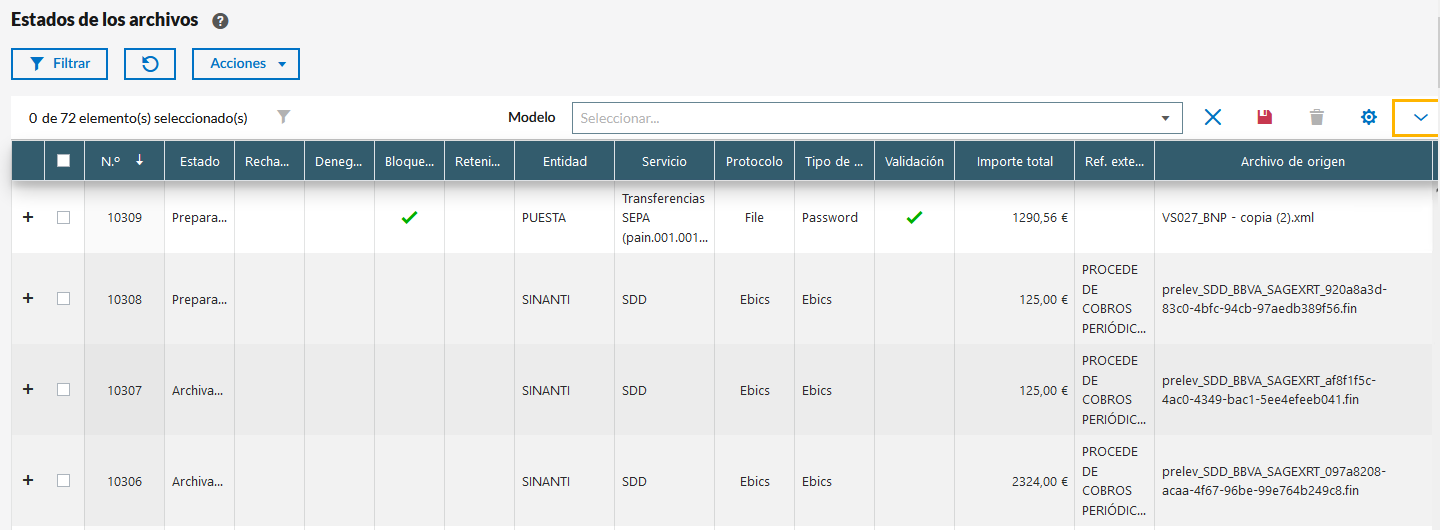This screenshot has height=530, width=1440.
Task: Save the model with red disk icon
Action: click(x=1265, y=117)
